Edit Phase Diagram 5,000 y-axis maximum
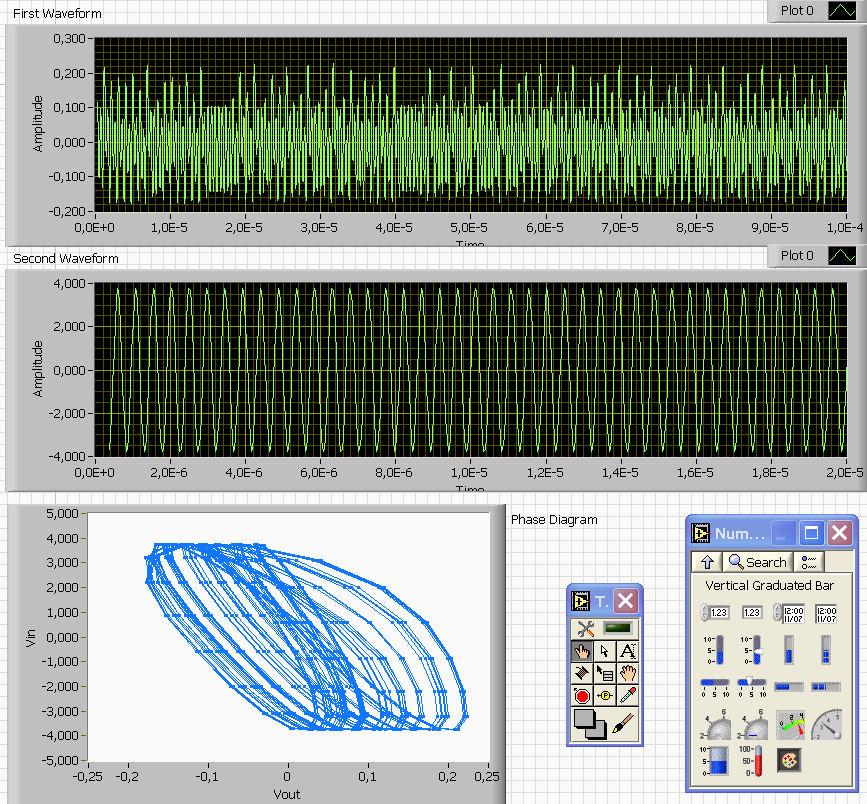Image resolution: width=867 pixels, height=804 pixels. (62, 514)
